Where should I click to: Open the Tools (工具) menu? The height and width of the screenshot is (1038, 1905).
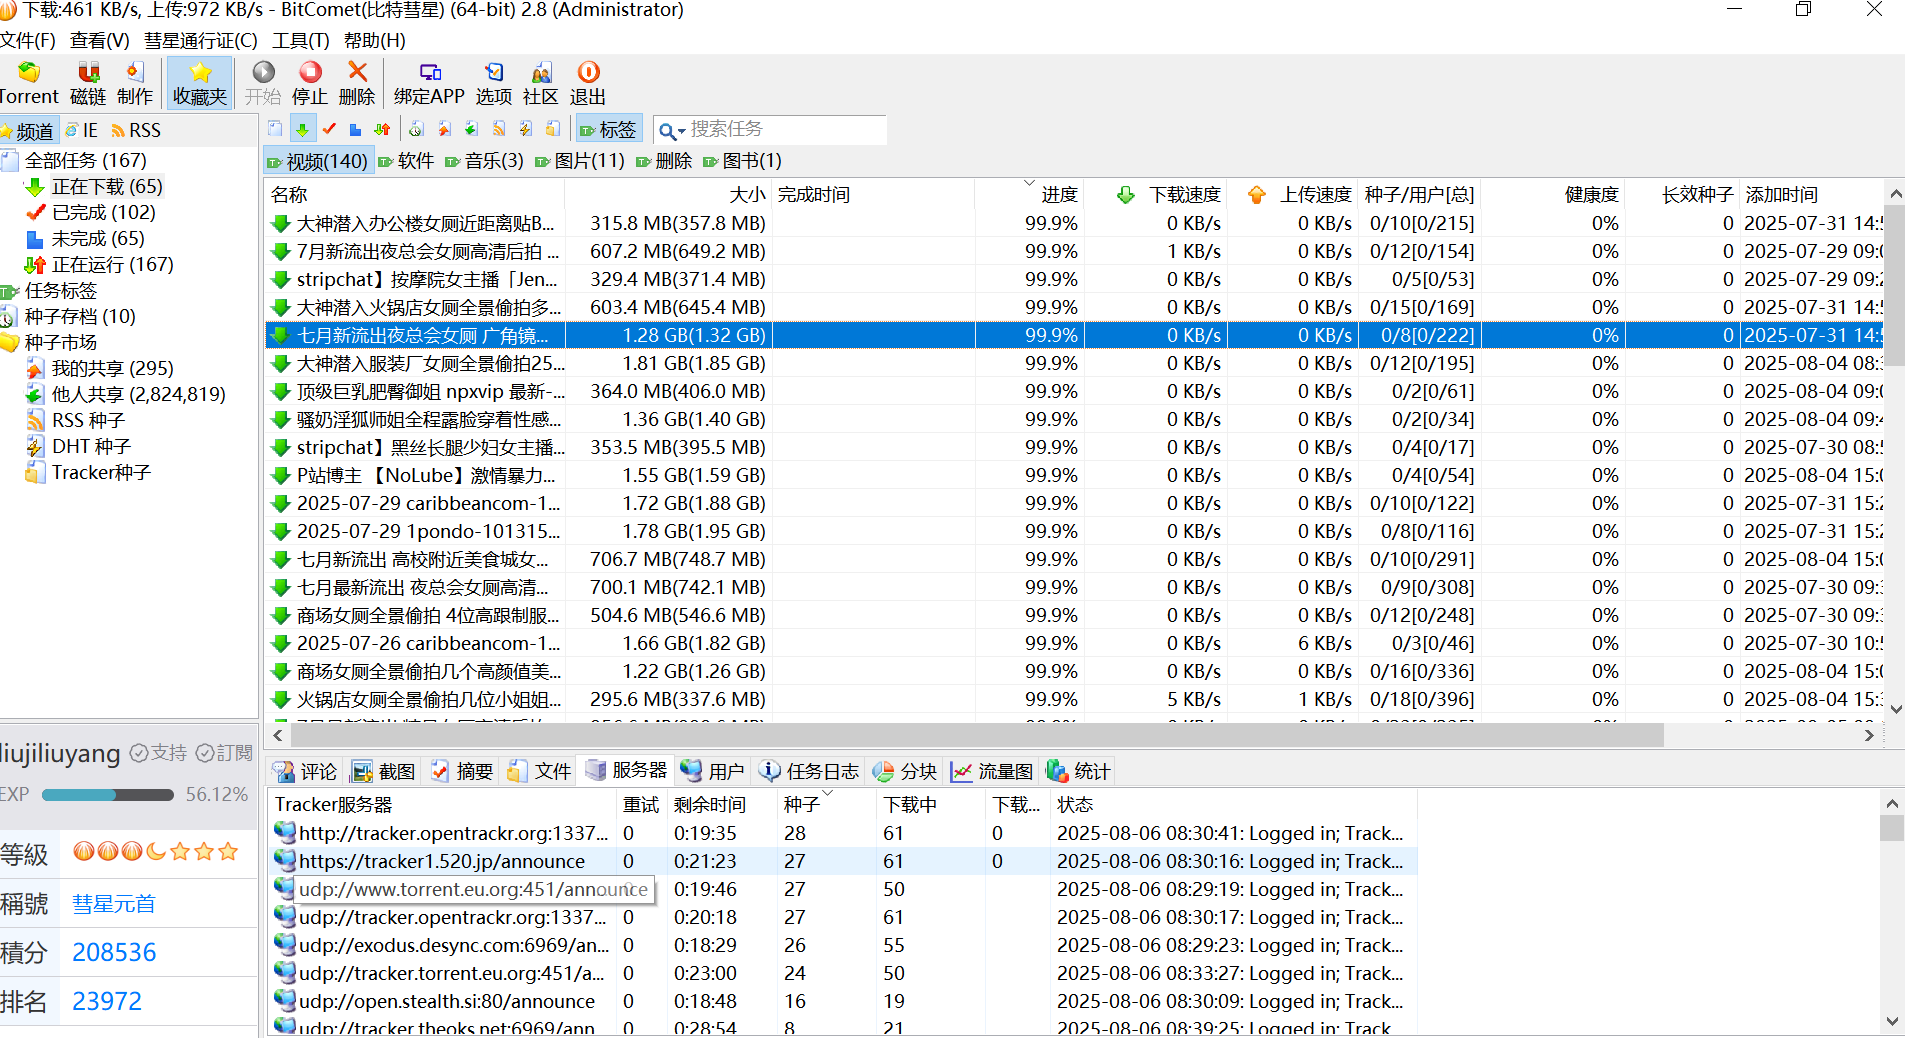click(300, 41)
